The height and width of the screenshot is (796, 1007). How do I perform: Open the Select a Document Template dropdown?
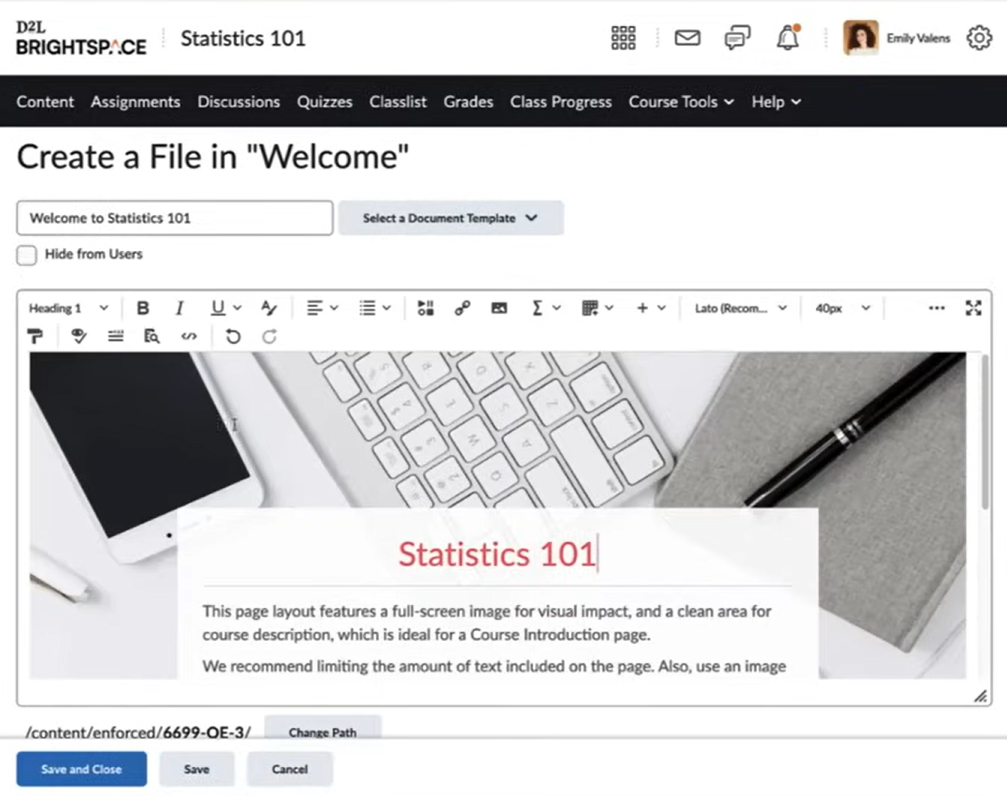[x=451, y=218]
